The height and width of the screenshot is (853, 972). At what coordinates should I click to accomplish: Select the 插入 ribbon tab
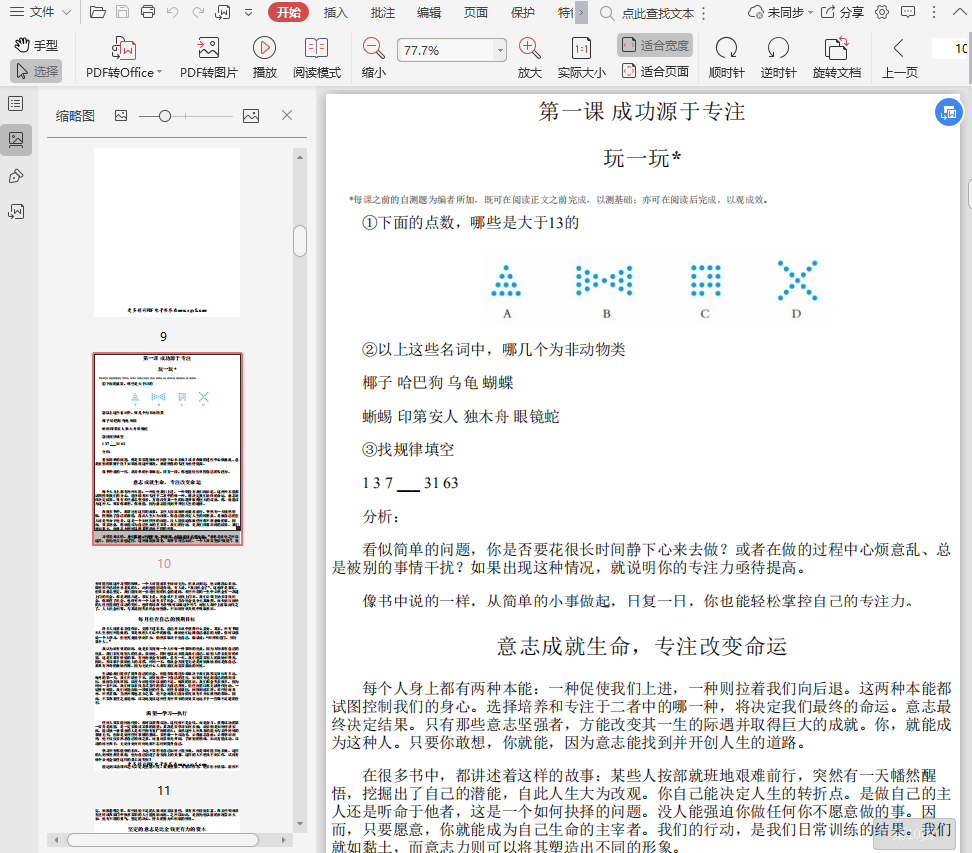[335, 12]
